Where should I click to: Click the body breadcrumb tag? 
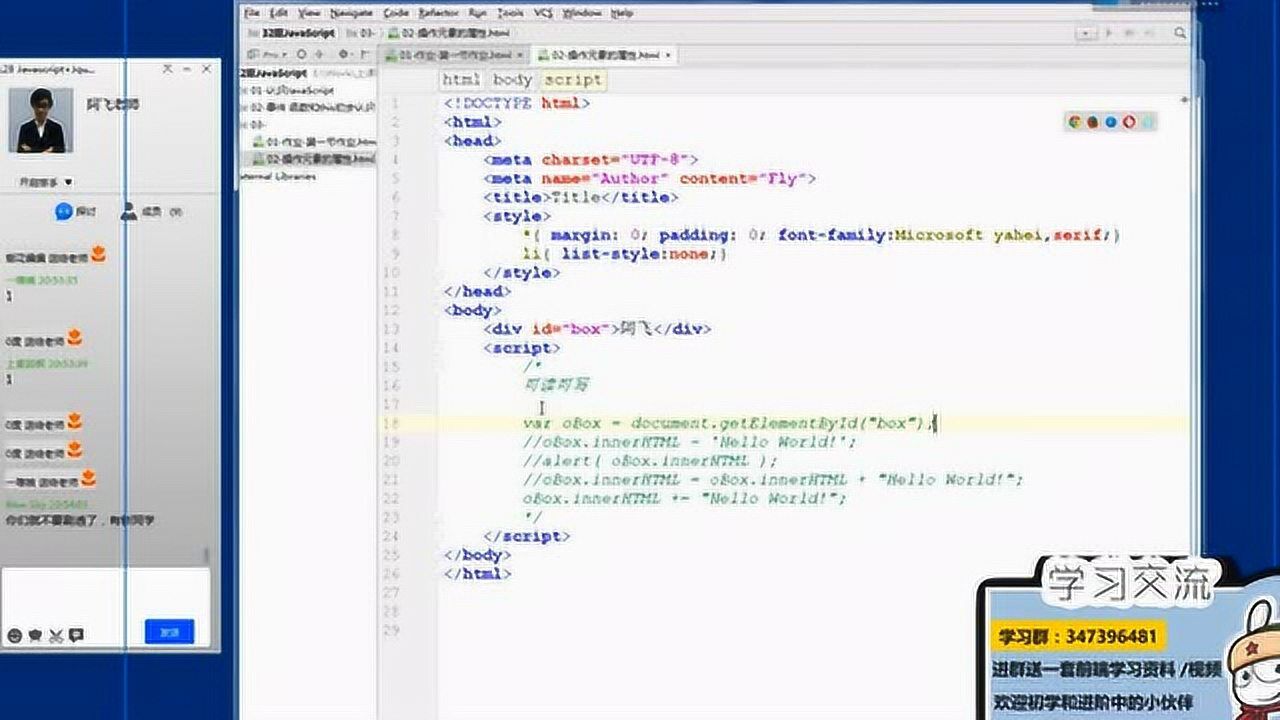coord(512,79)
